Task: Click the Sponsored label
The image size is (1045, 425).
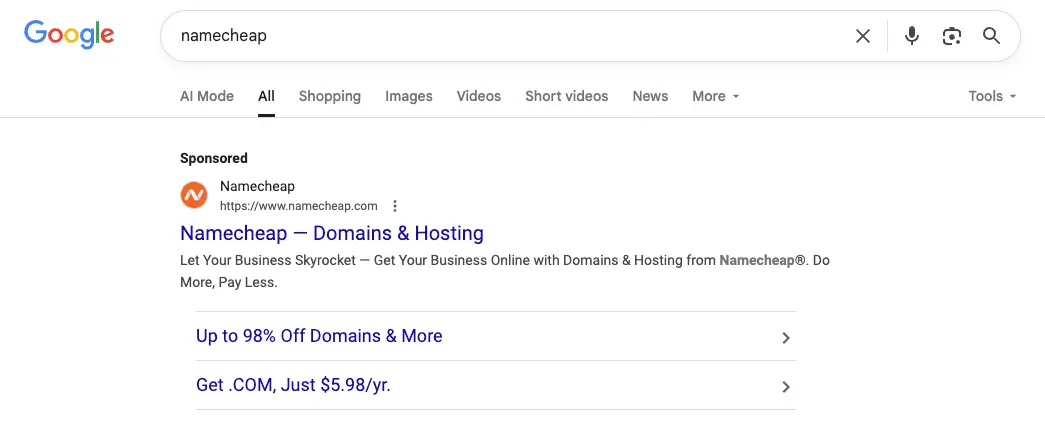Action: point(213,158)
